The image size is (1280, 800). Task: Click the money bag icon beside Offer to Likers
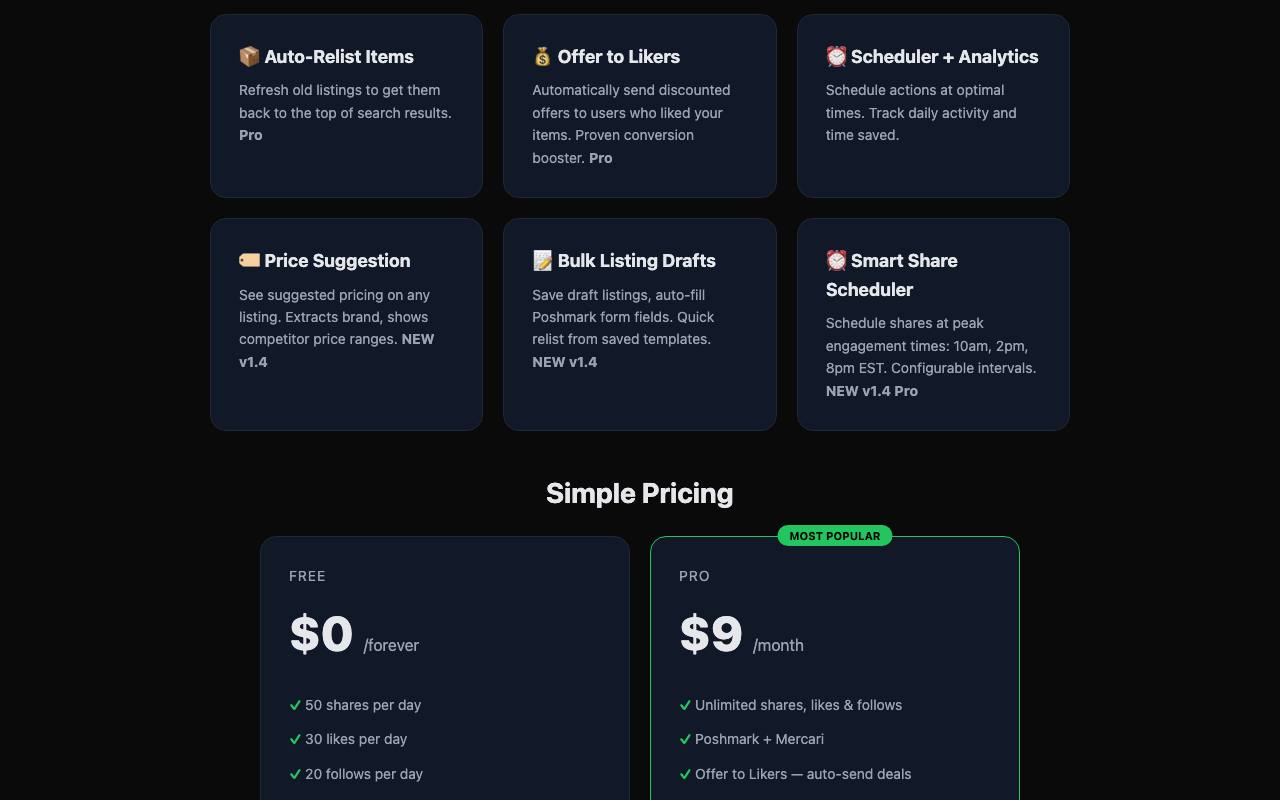[543, 57]
